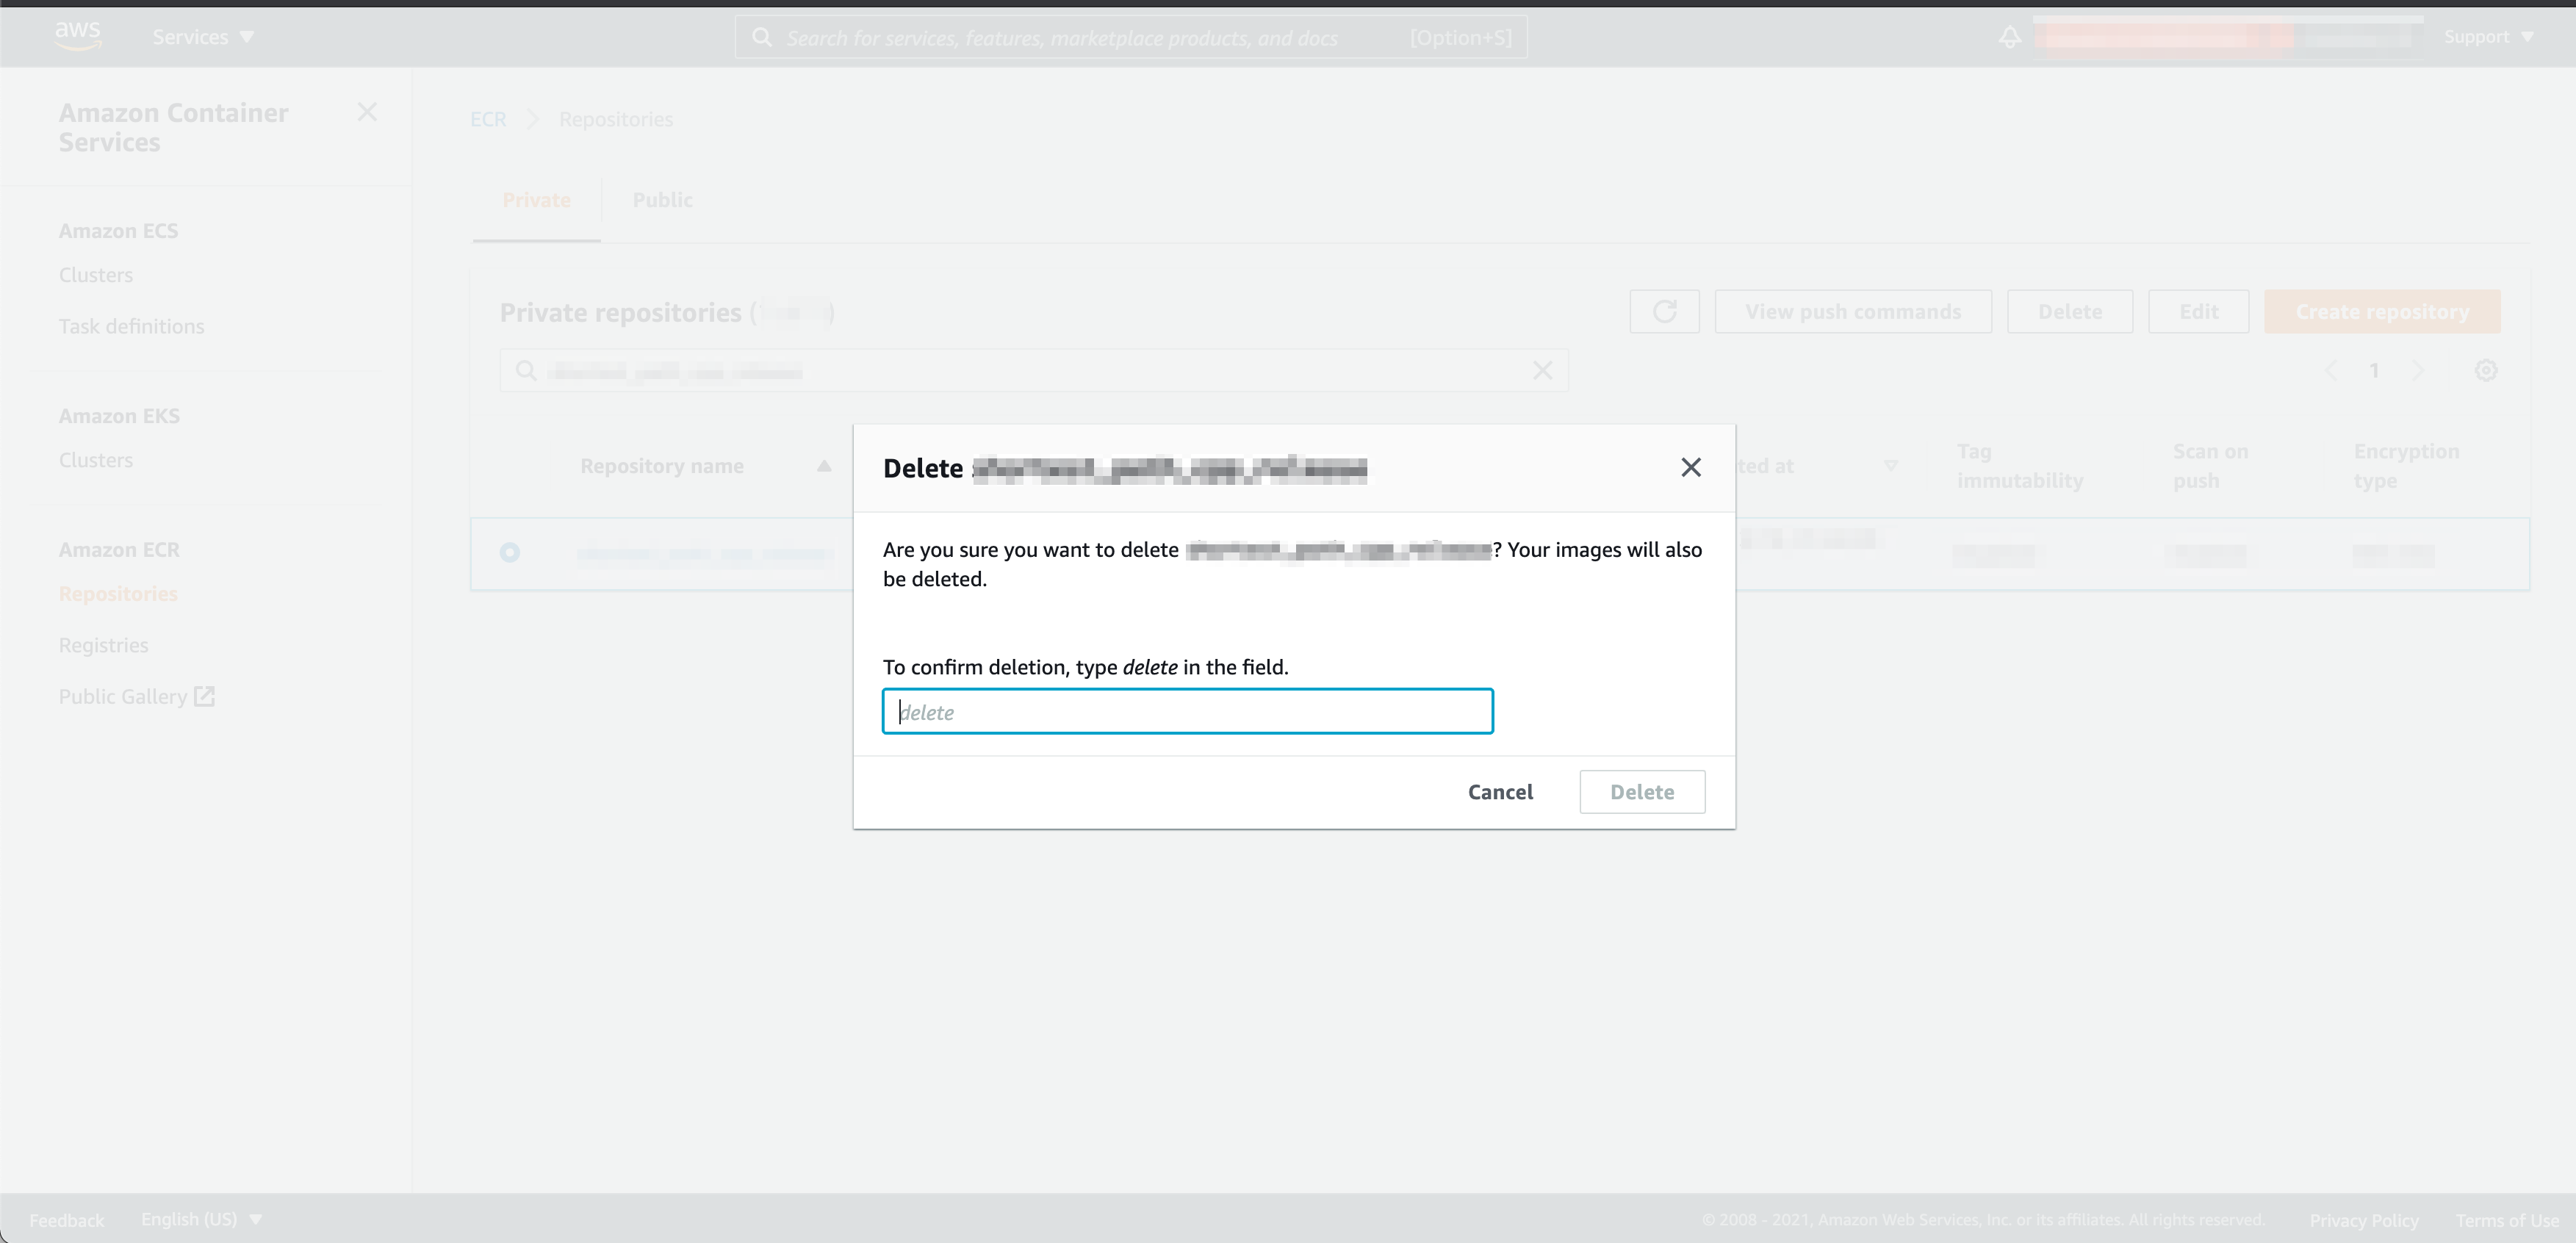Viewport: 2576px width, 1243px height.
Task: Open Amazon ECS Clusters
Action: (x=96, y=275)
